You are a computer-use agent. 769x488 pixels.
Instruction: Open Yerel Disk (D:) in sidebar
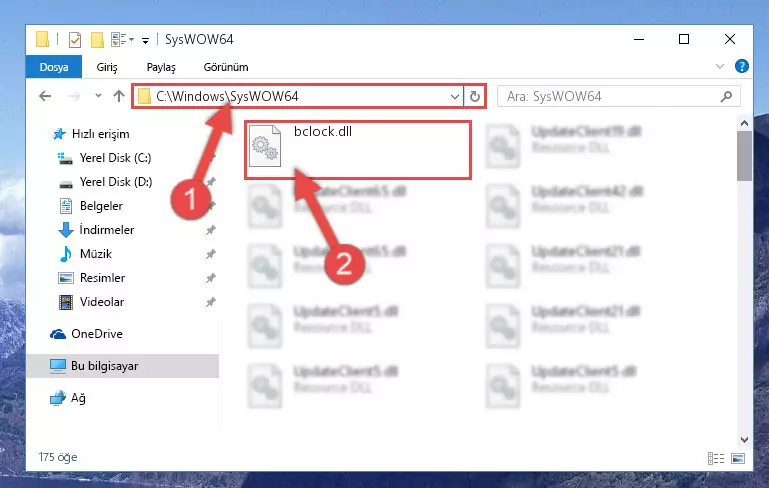click(116, 182)
